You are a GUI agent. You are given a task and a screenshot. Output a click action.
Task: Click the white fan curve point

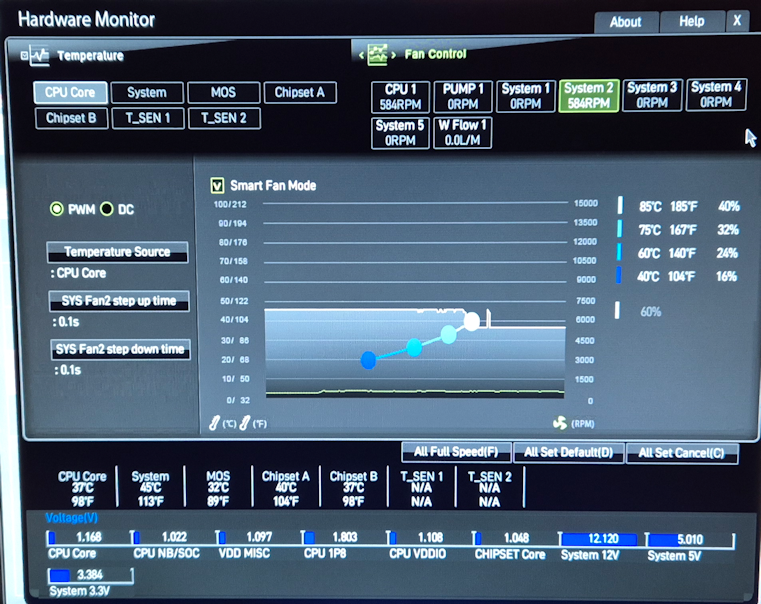(x=471, y=321)
